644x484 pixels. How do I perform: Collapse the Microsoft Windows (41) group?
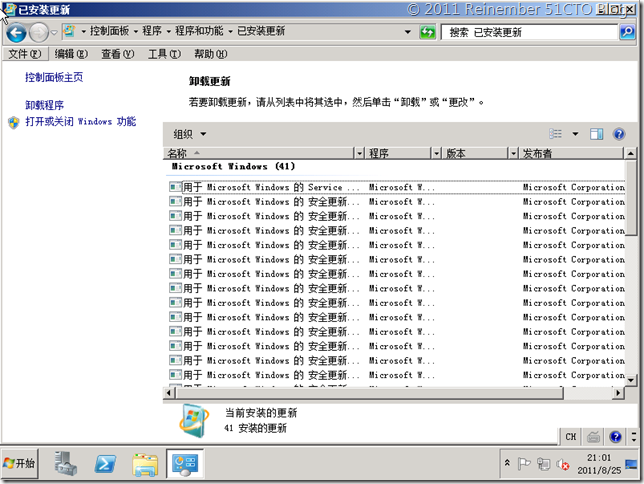click(233, 166)
